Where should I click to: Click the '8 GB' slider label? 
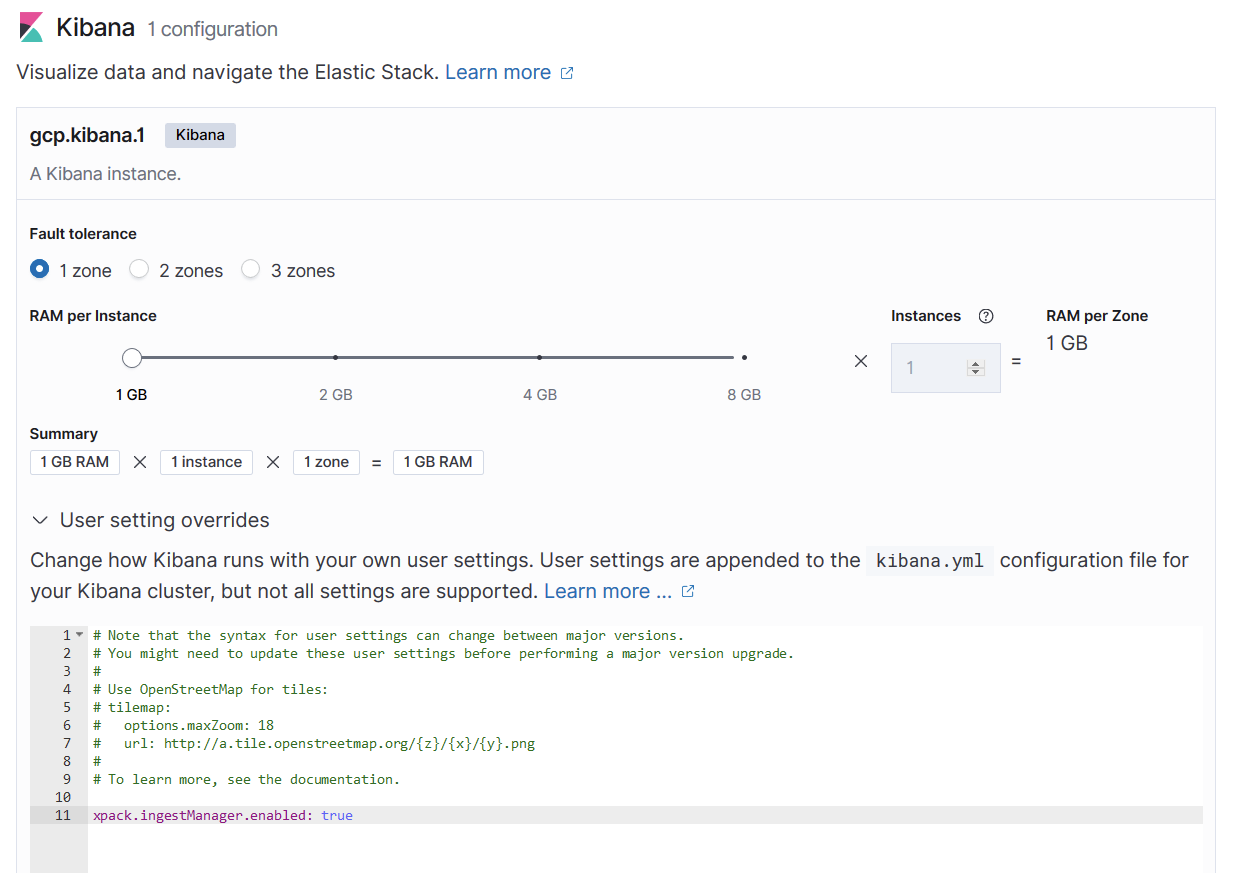click(744, 395)
